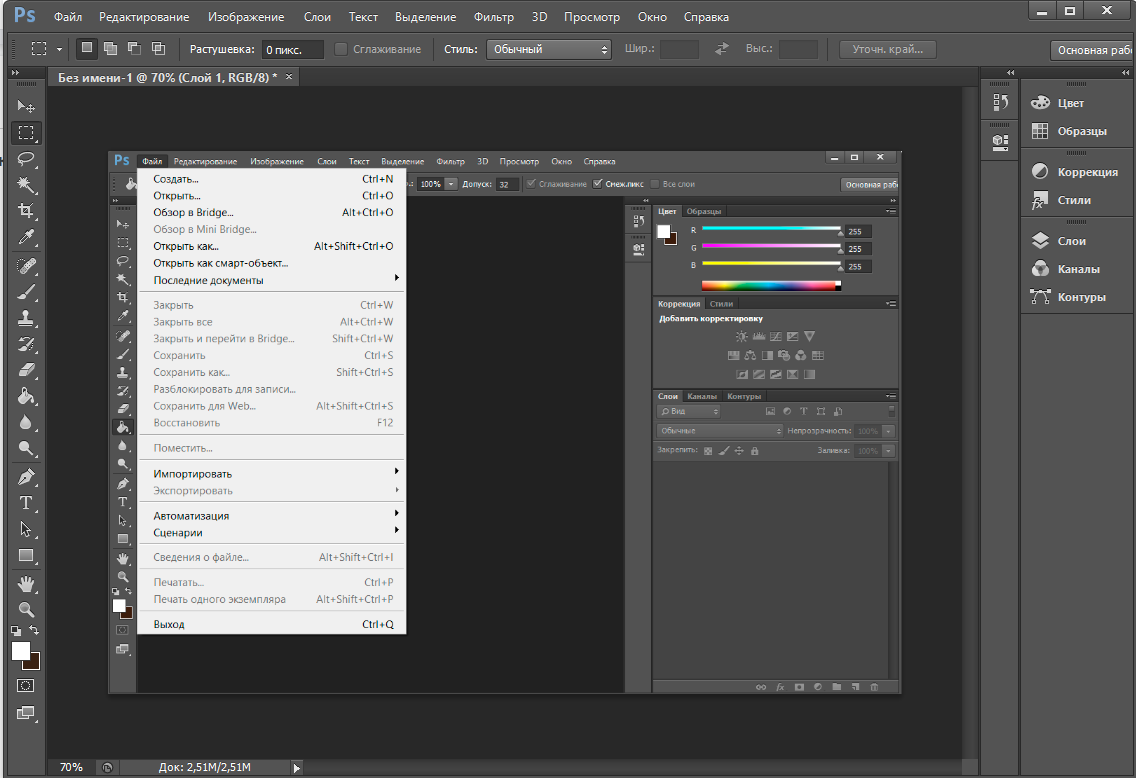Select the Clone Stamp tool in main toolbar
The height and width of the screenshot is (778, 1136).
click(x=25, y=318)
